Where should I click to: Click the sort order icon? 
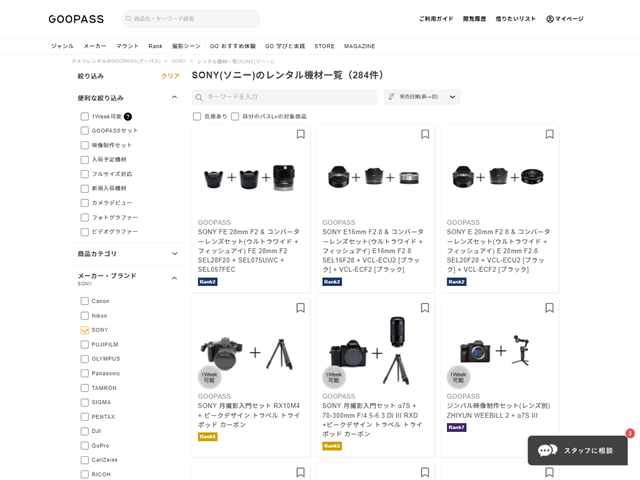391,97
